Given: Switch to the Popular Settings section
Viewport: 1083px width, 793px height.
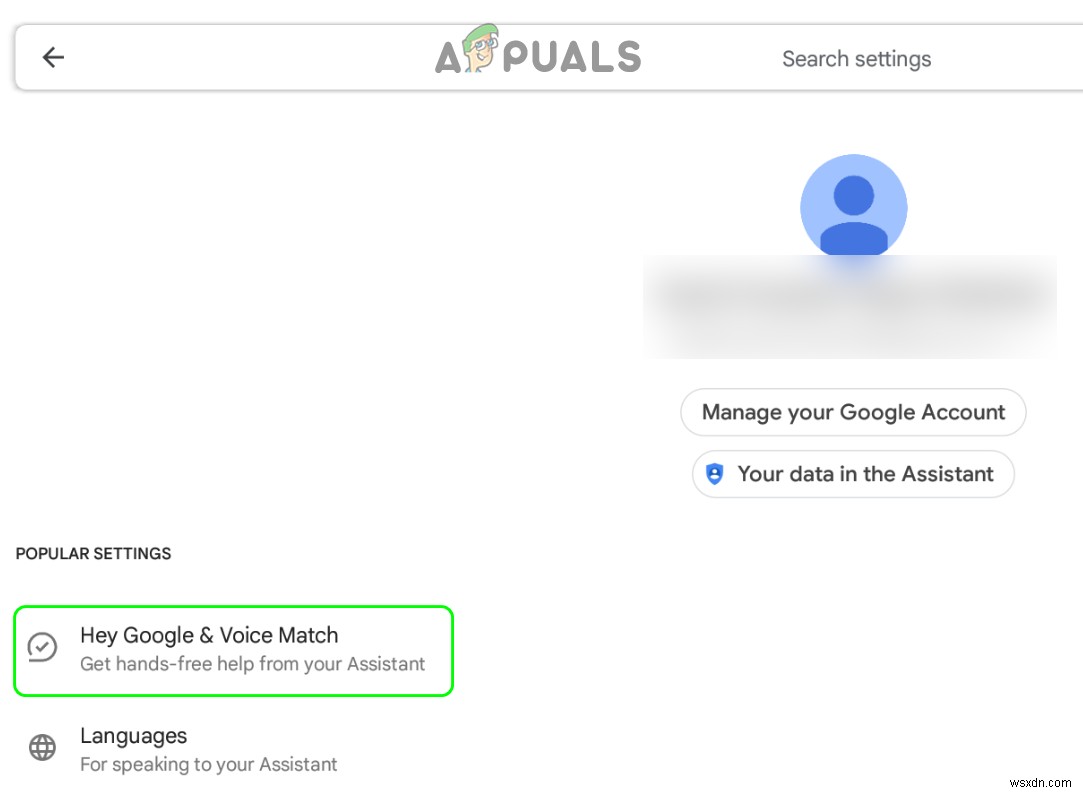Looking at the screenshot, I should 93,553.
